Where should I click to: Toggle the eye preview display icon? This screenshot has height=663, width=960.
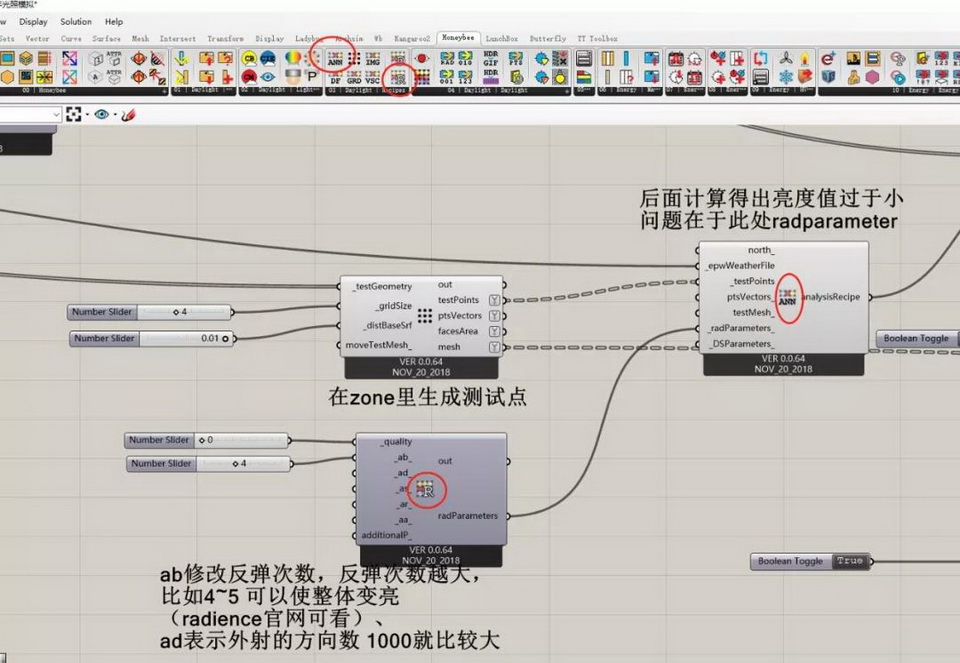tap(101, 115)
